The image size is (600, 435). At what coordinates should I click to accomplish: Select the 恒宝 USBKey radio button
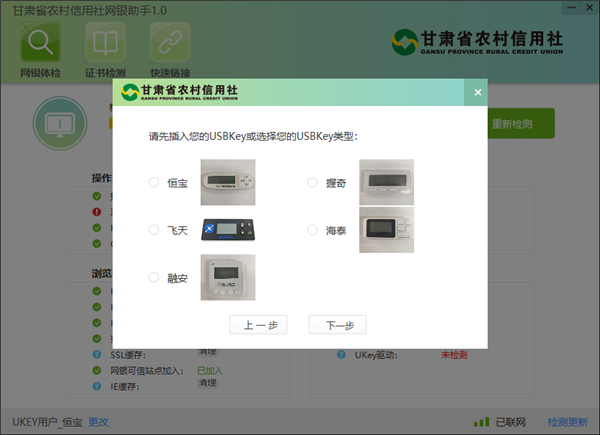coord(154,182)
